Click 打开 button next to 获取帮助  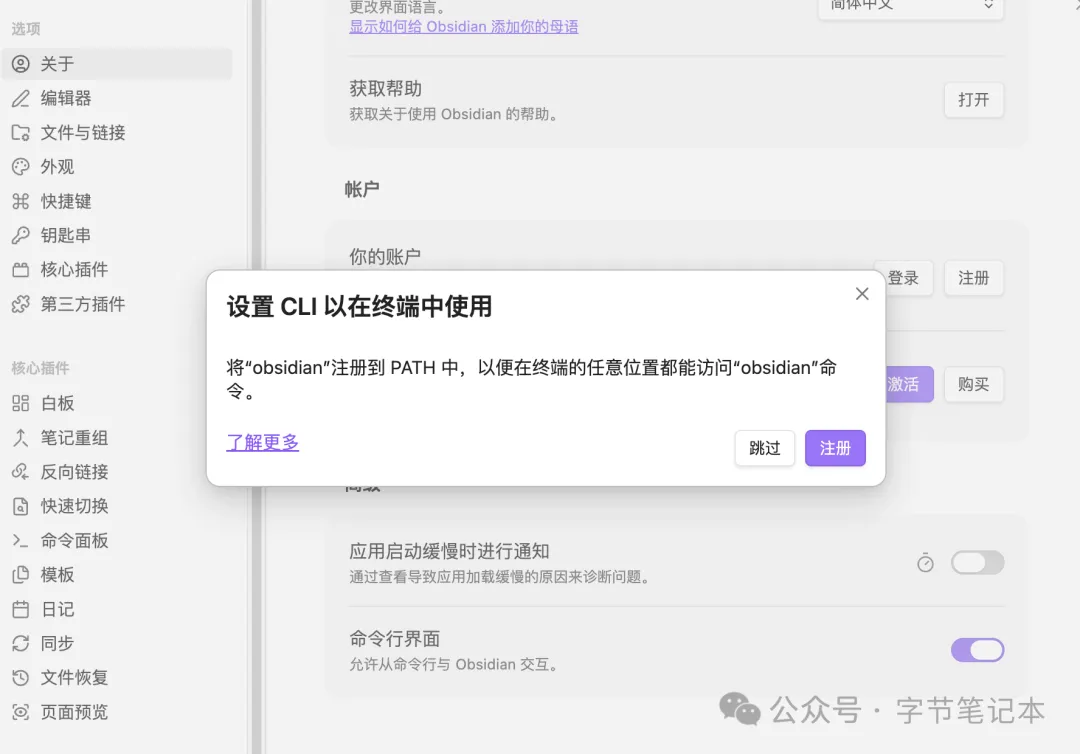(x=973, y=100)
